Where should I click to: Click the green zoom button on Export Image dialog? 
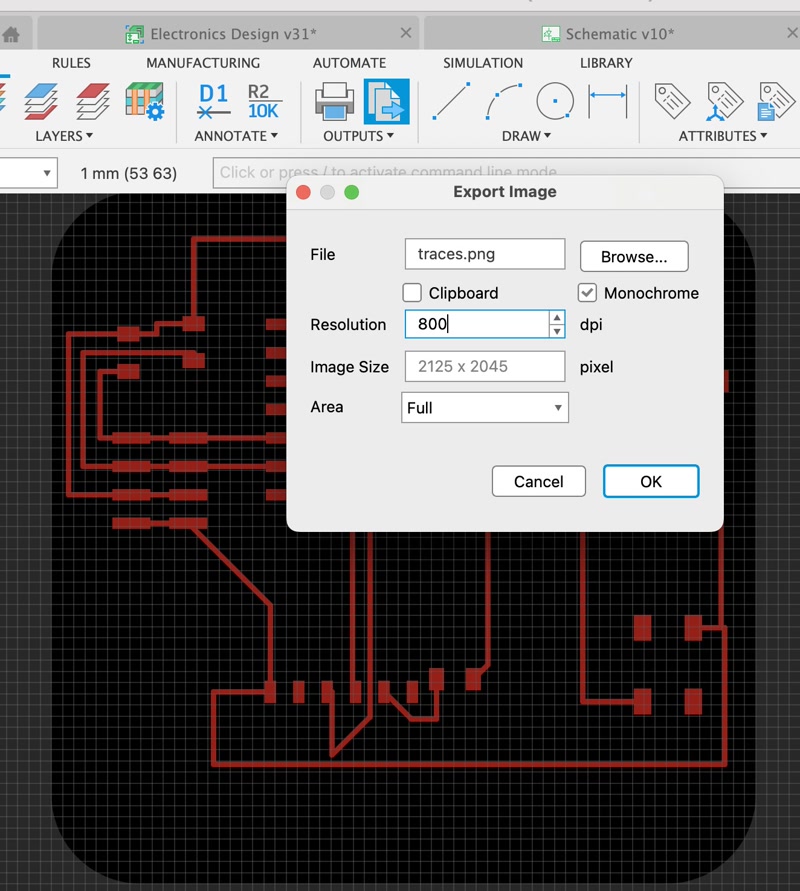pos(352,192)
